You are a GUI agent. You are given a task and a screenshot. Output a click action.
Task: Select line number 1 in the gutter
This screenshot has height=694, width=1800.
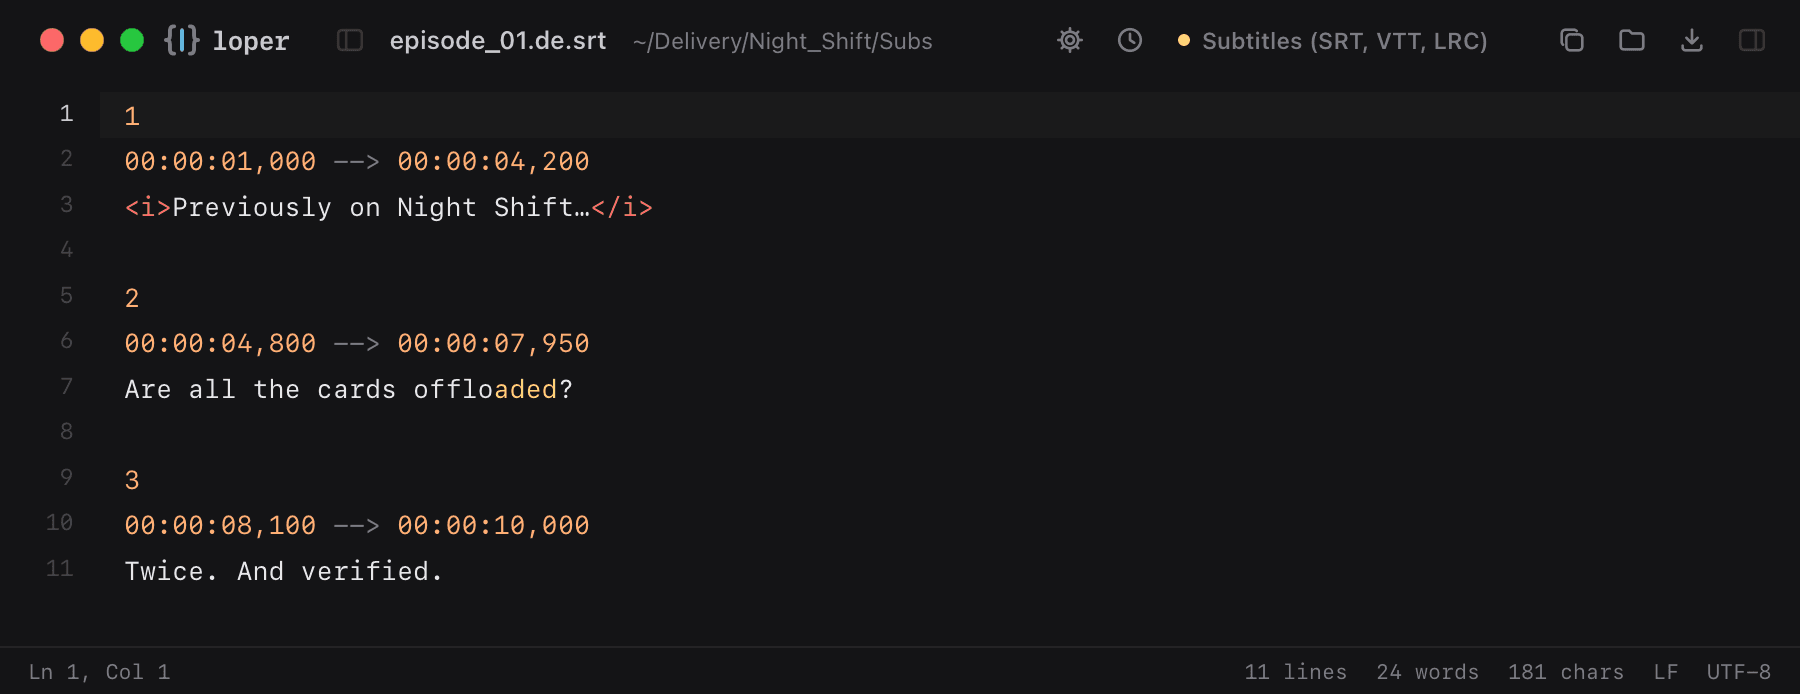66,114
